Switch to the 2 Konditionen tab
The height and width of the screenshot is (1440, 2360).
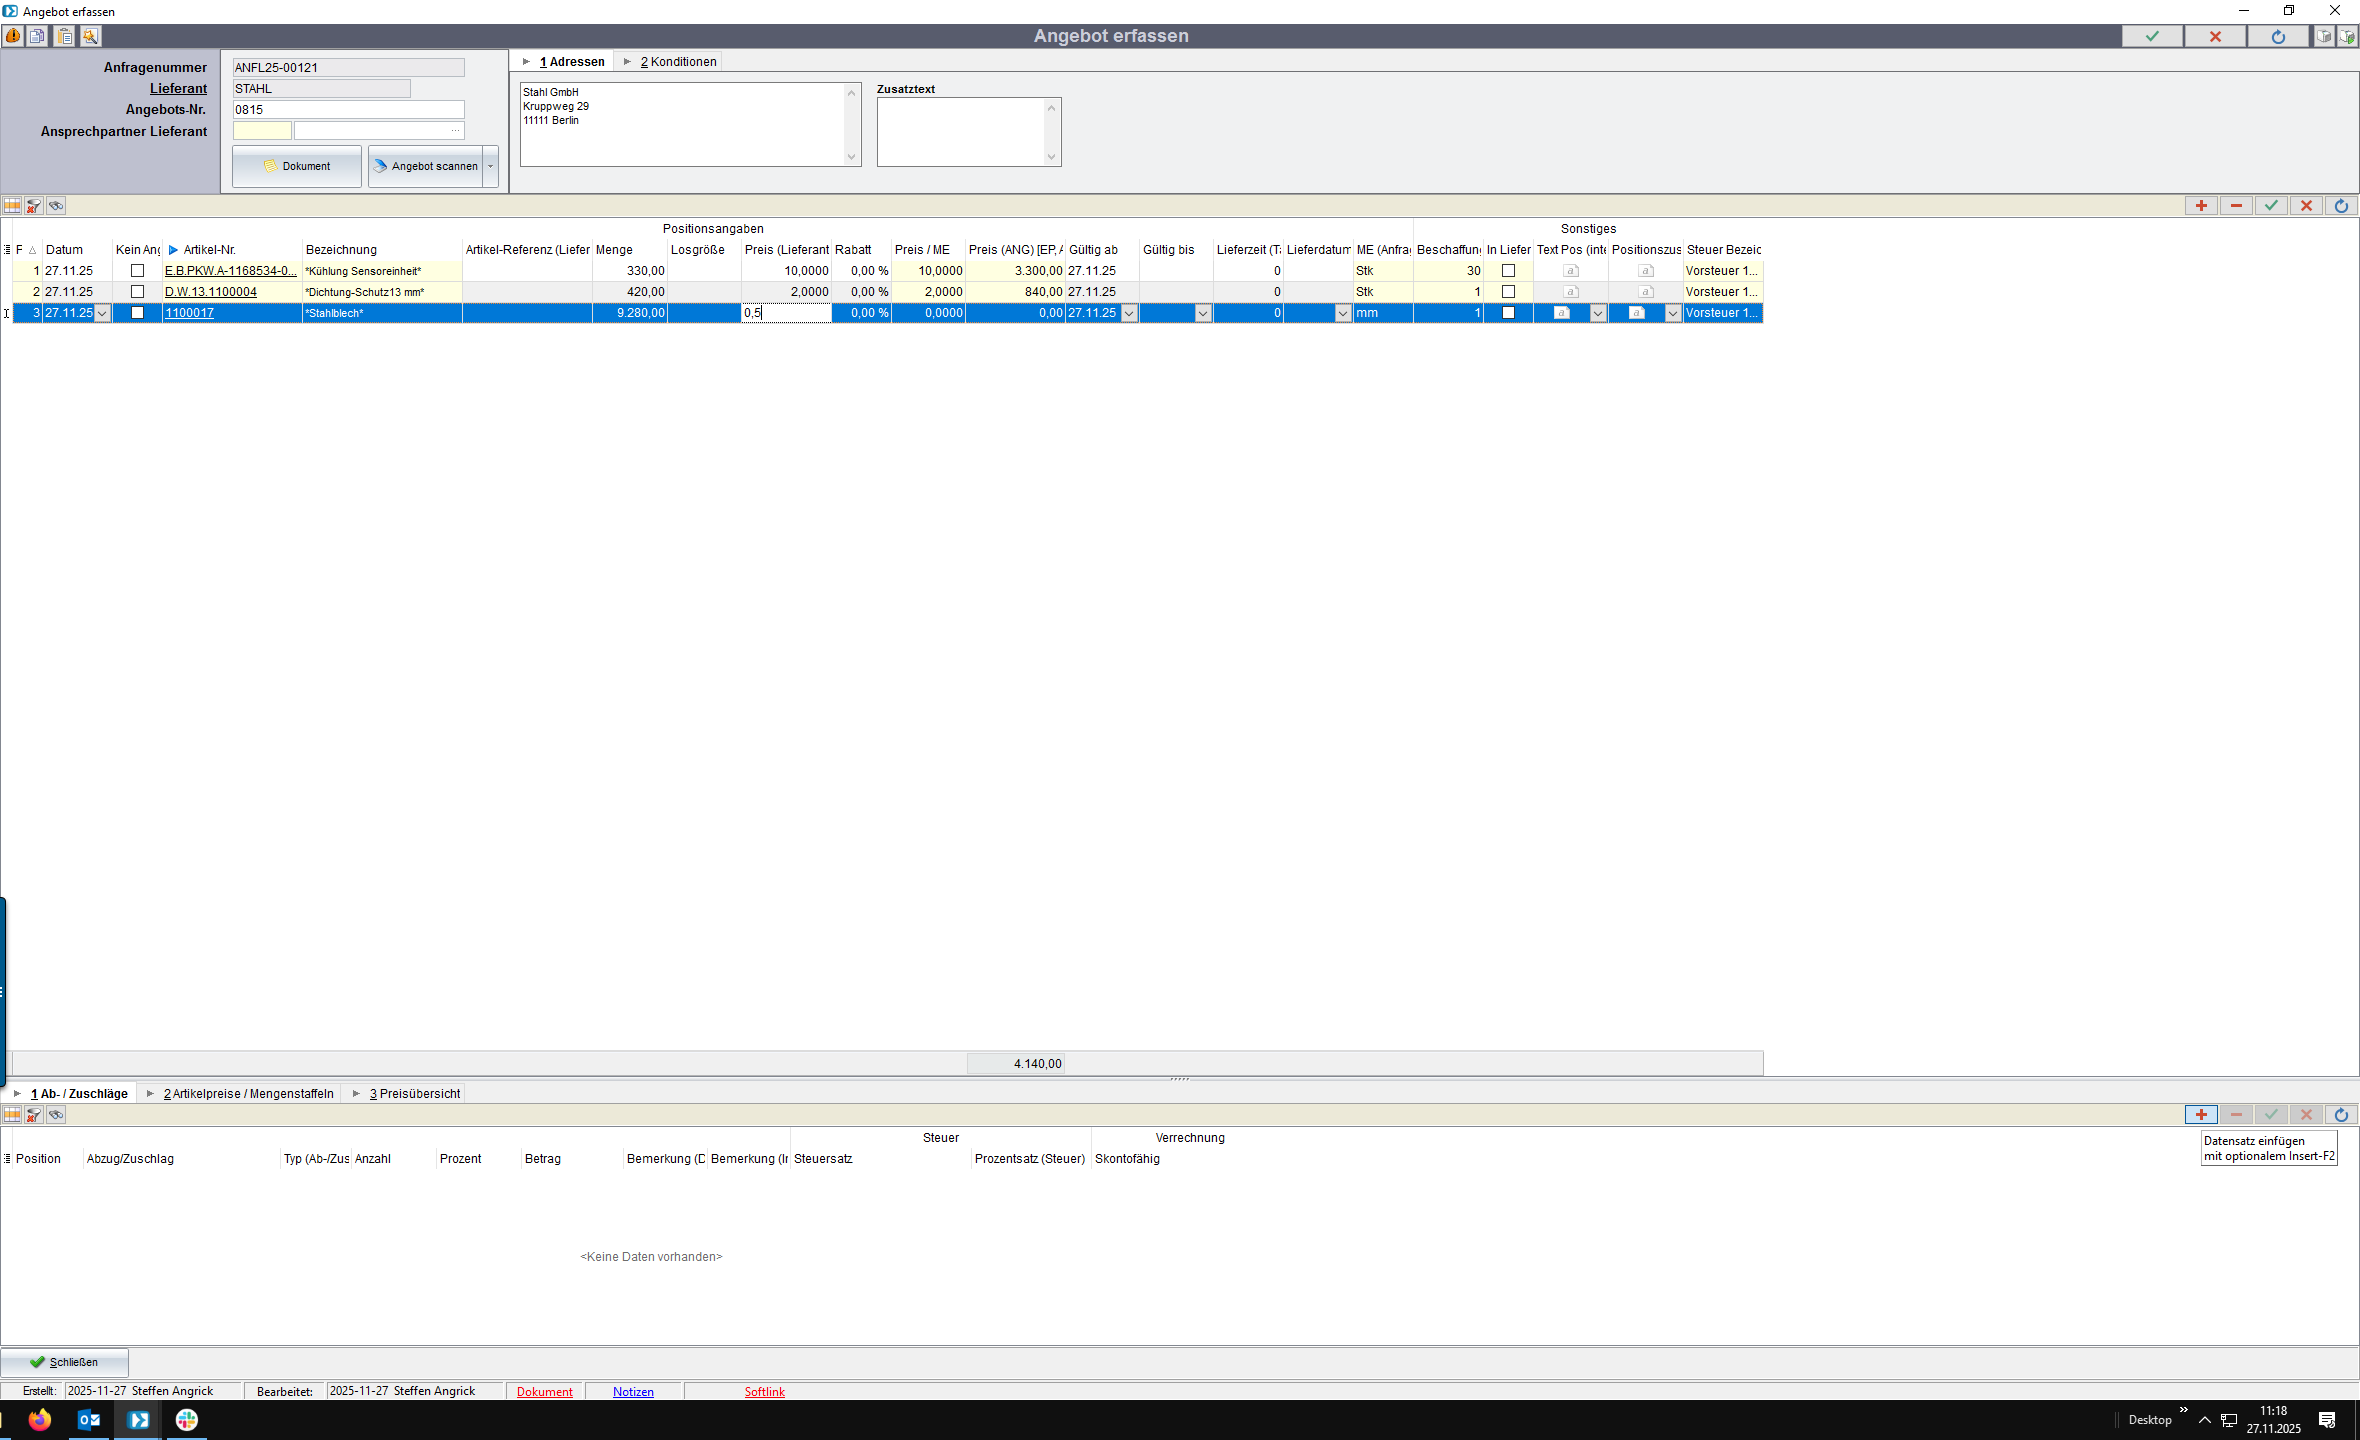pos(678,62)
